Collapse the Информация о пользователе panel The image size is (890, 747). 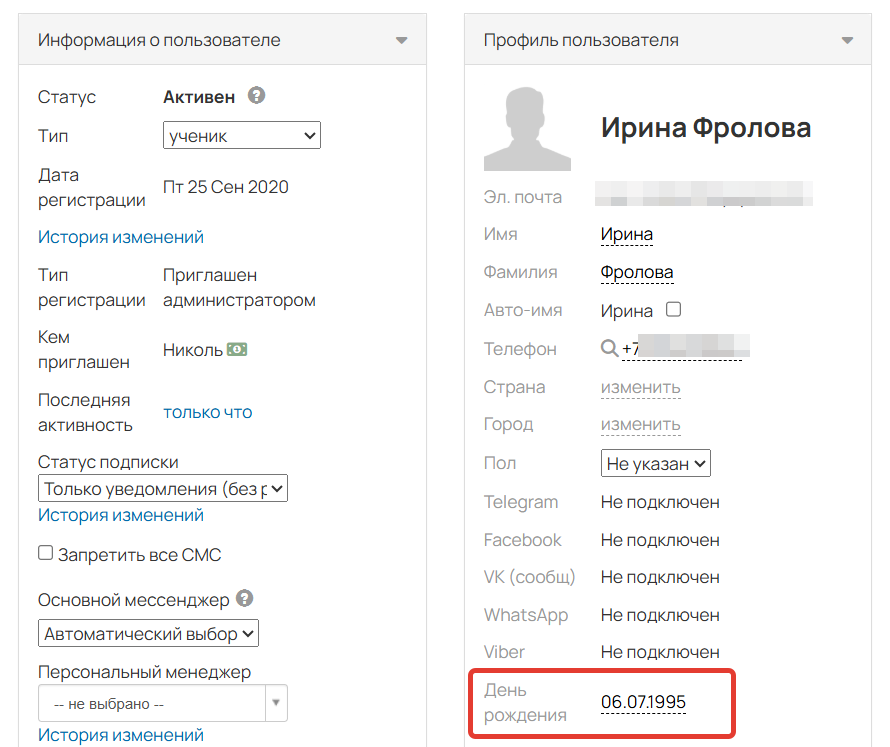pos(403,40)
